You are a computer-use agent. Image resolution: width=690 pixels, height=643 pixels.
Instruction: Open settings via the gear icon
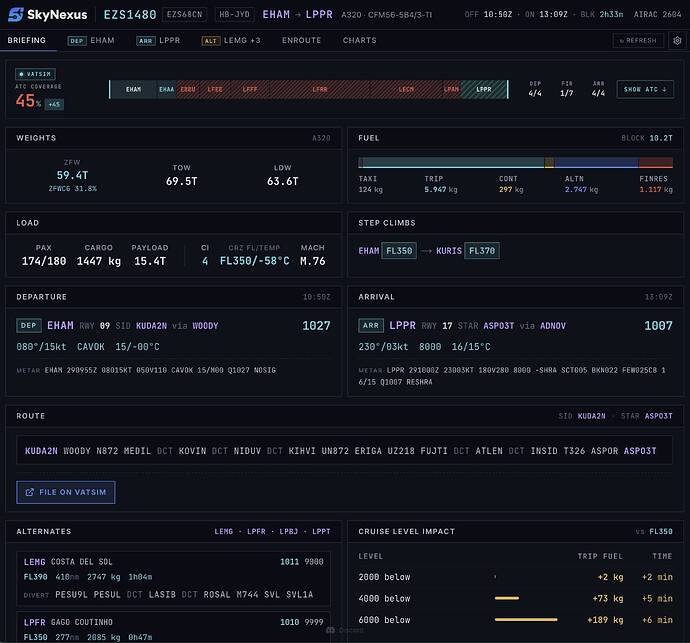click(677, 40)
